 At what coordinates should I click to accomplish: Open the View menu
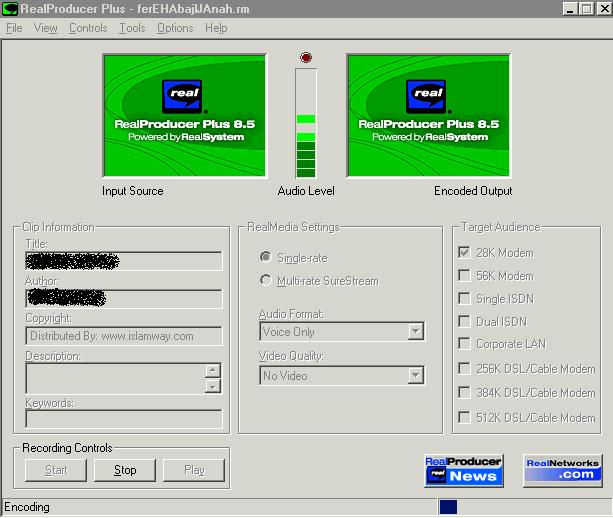click(45, 28)
